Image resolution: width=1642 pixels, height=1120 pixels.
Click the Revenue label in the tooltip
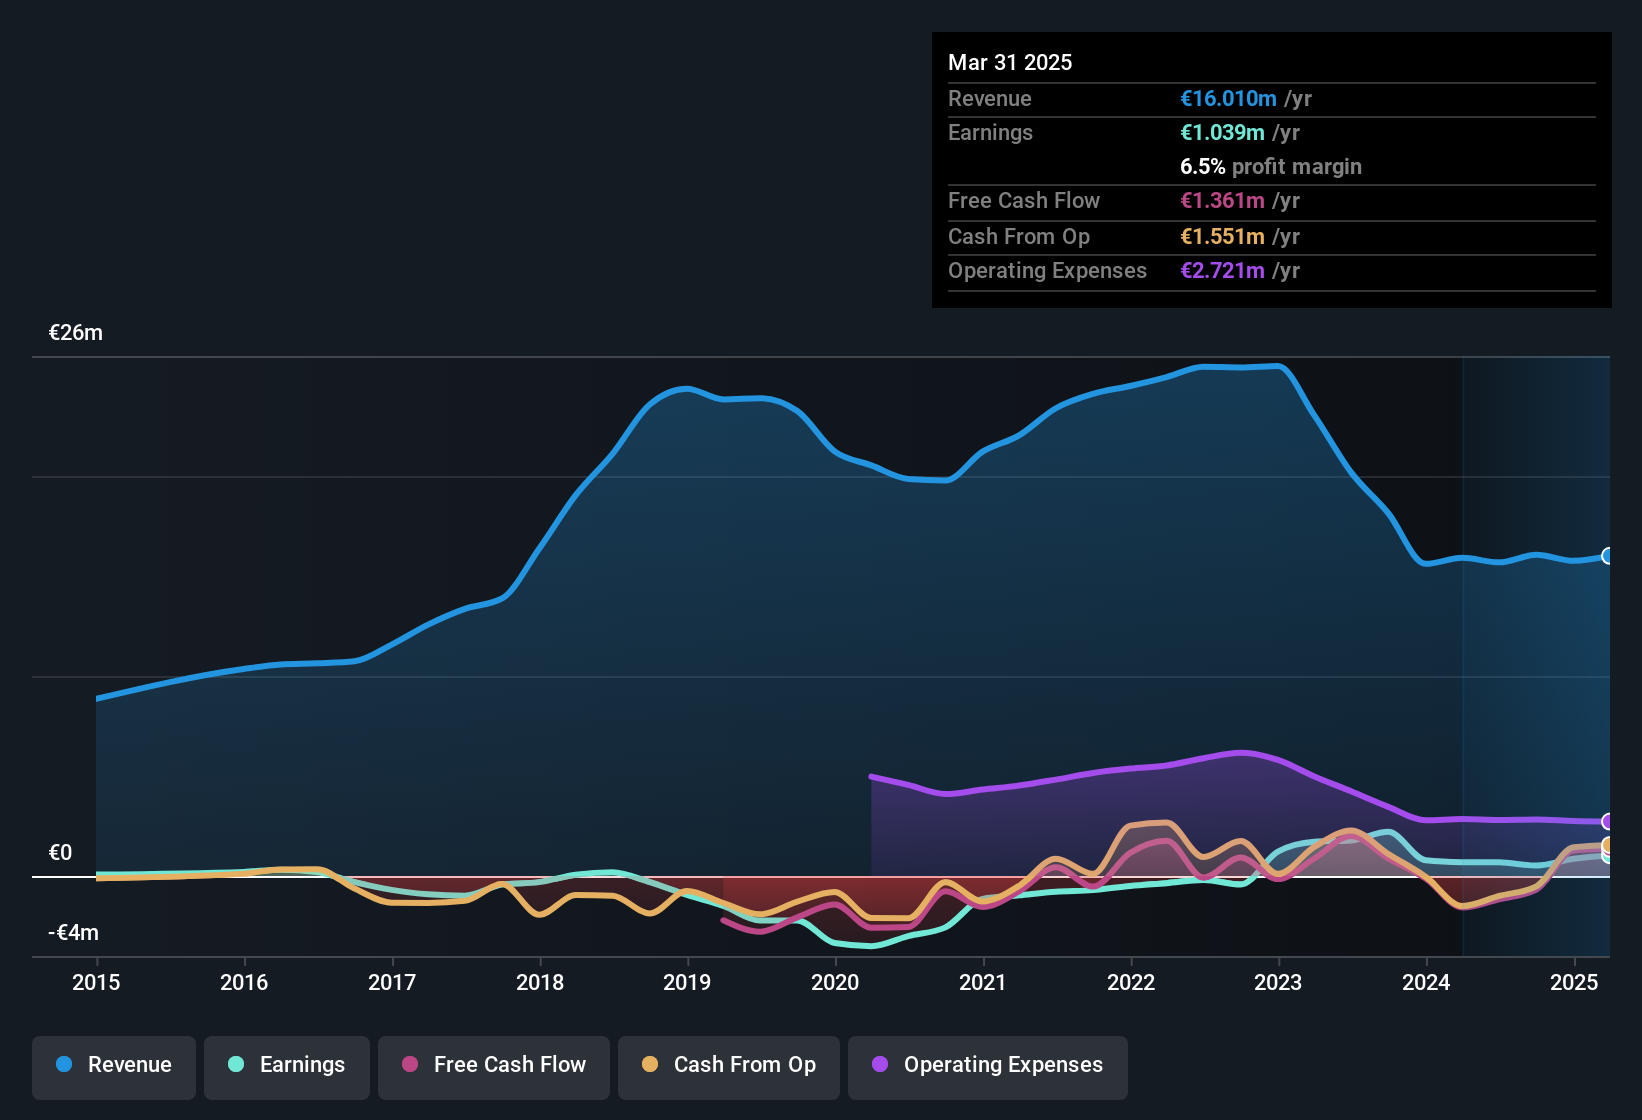coord(990,98)
